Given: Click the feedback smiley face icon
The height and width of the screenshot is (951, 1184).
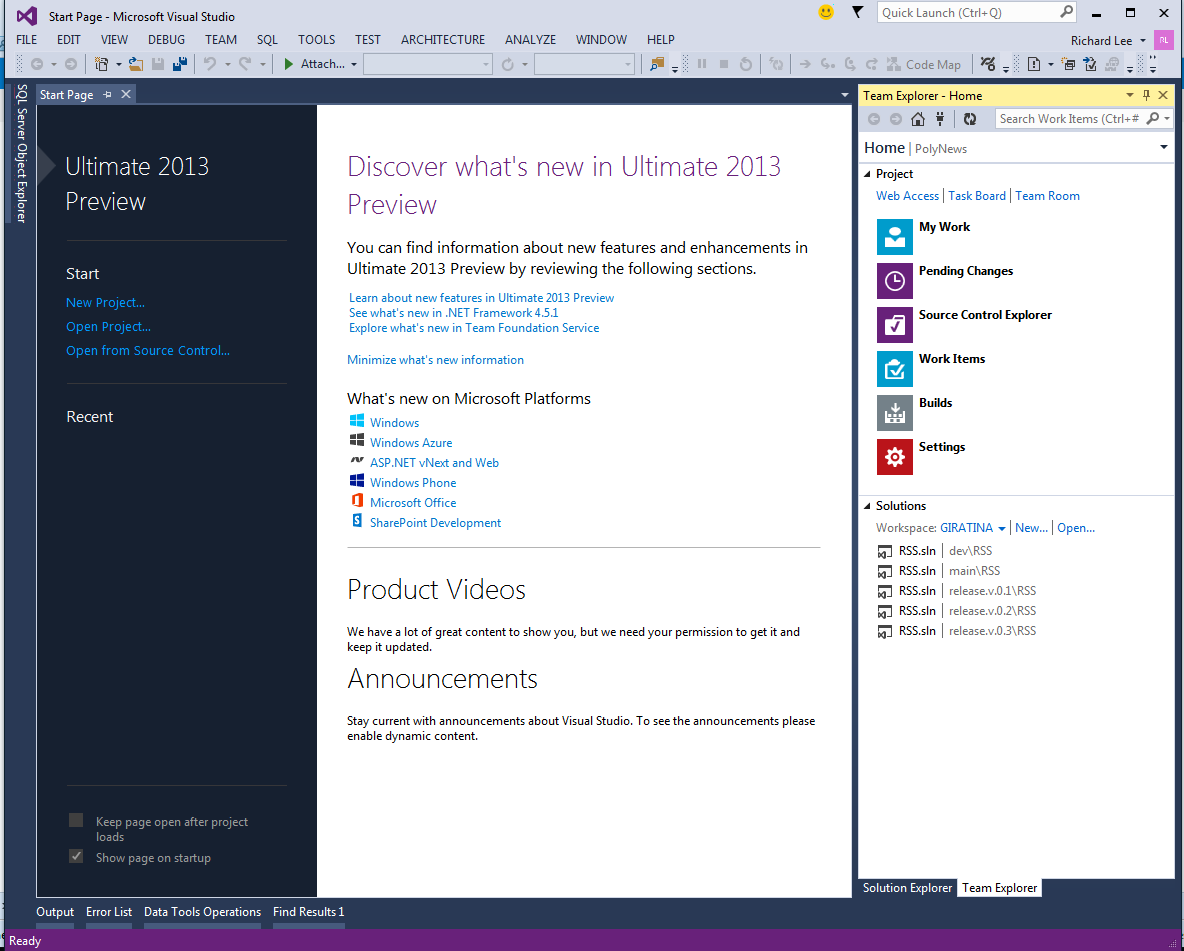Looking at the screenshot, I should coord(826,12).
